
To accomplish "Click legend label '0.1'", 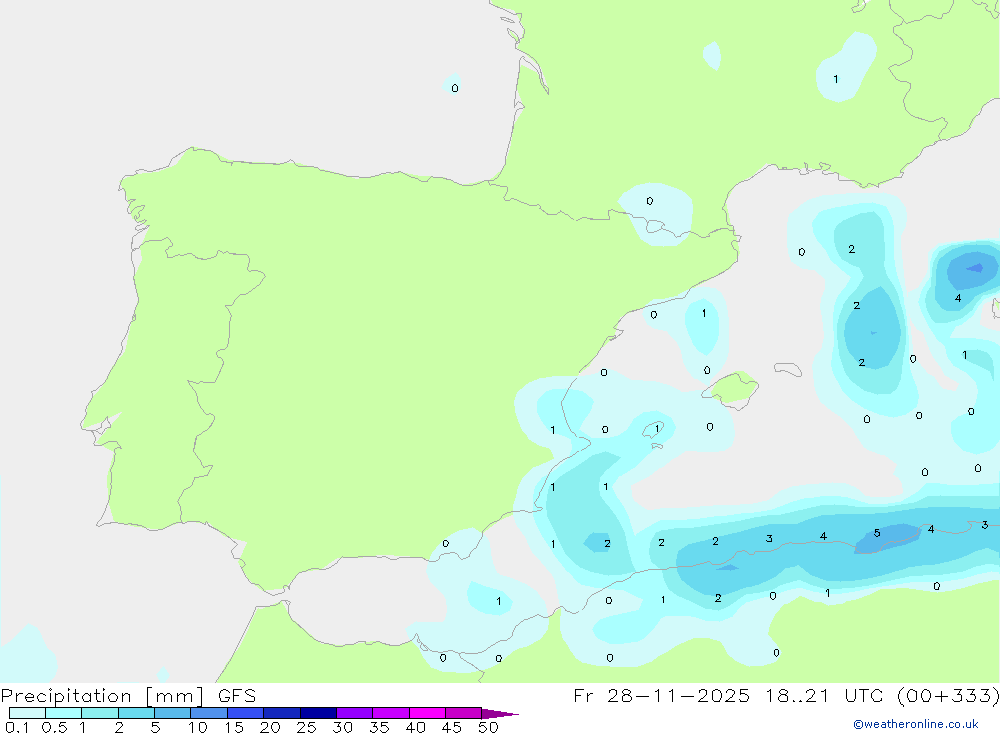I will [18, 727].
